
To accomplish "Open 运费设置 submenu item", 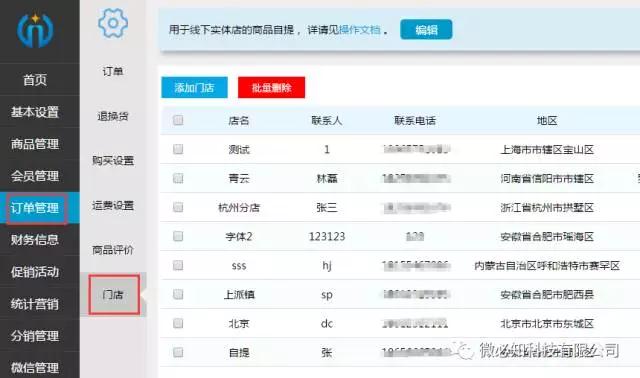I will coord(113,206).
